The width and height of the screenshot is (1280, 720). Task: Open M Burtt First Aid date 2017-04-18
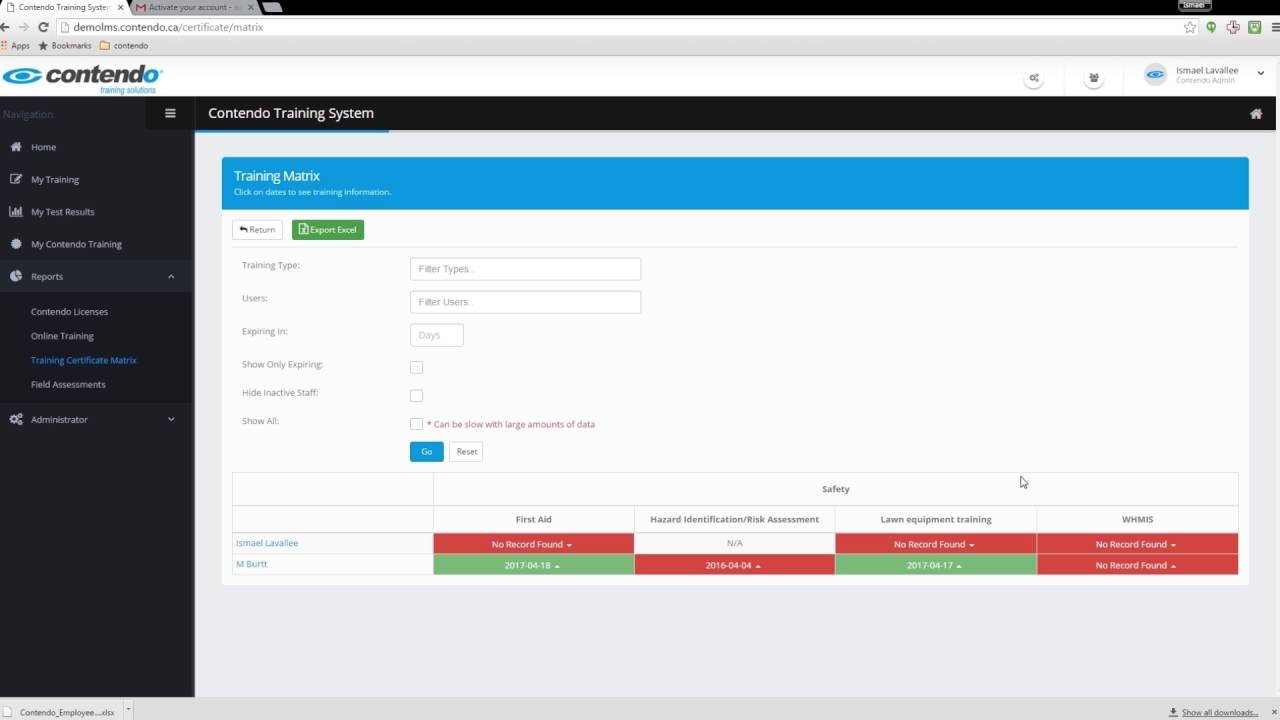pyautogui.click(x=533, y=565)
